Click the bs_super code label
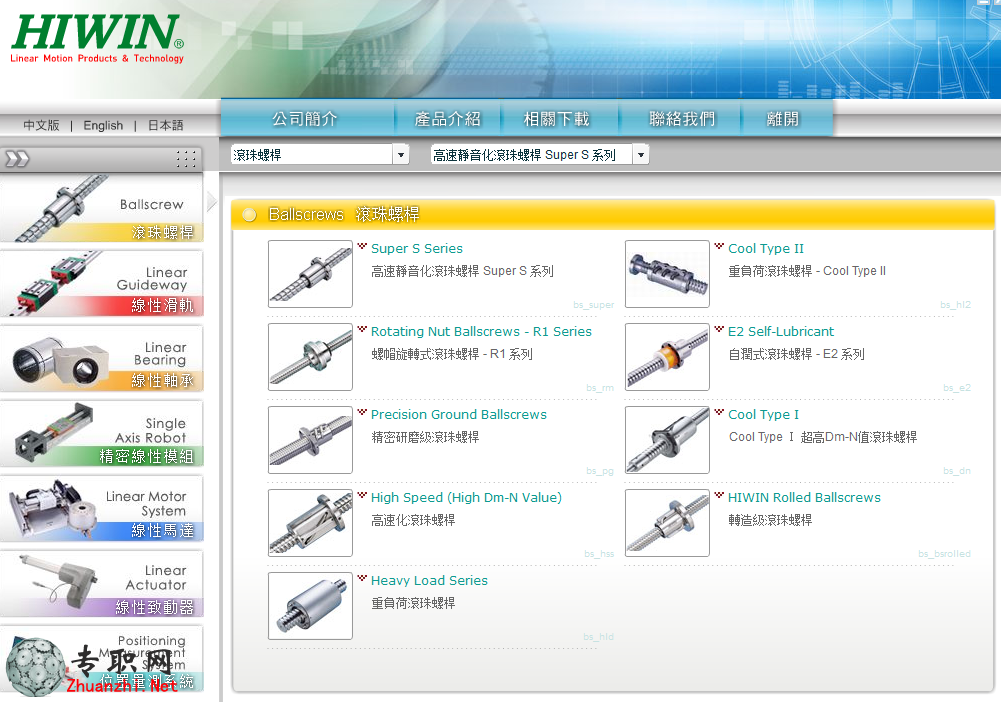This screenshot has width=1001, height=702. point(594,305)
